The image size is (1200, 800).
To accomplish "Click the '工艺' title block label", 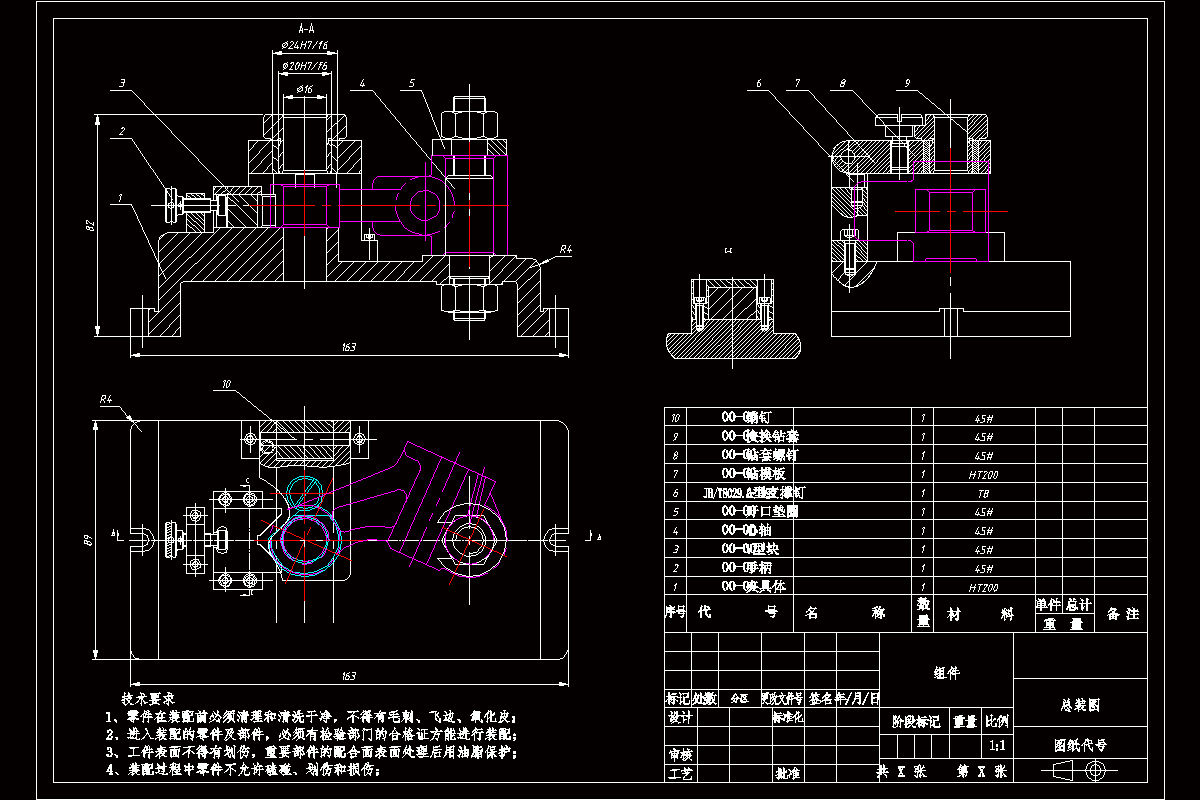I will [680, 773].
